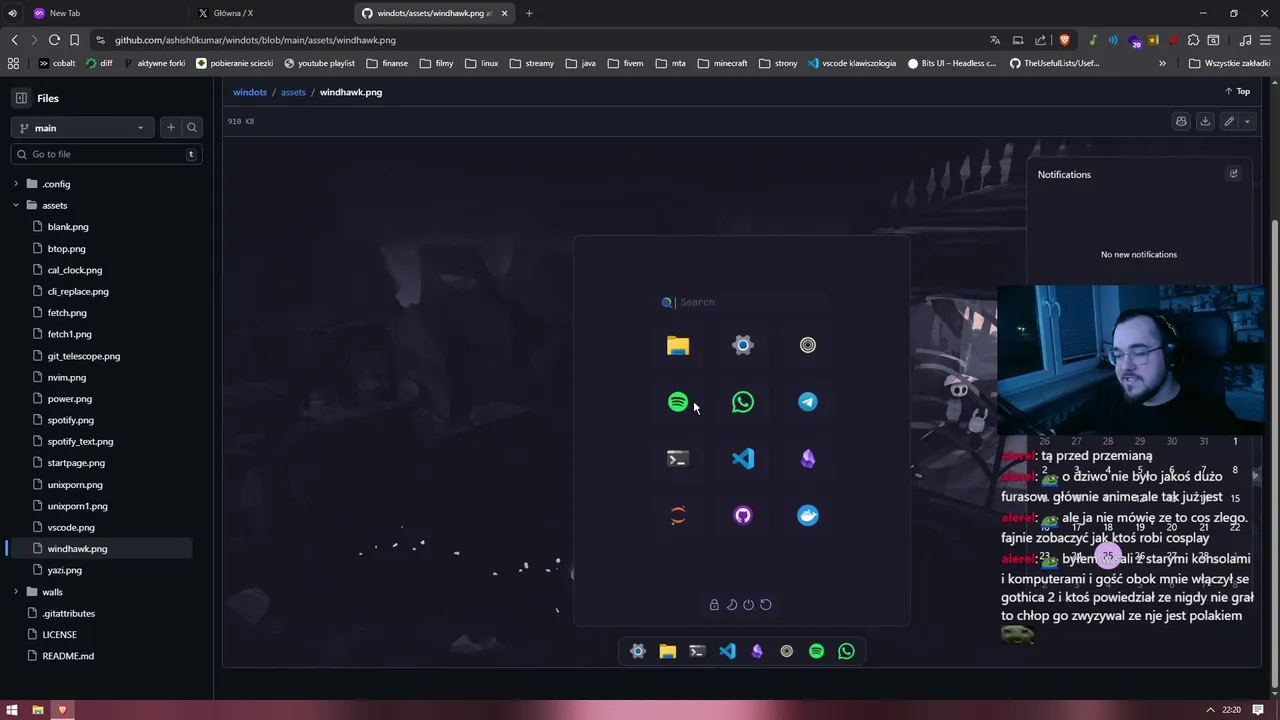Image resolution: width=1280 pixels, height=720 pixels.
Task: Open the youtube playlist bookmark
Action: pyautogui.click(x=319, y=63)
